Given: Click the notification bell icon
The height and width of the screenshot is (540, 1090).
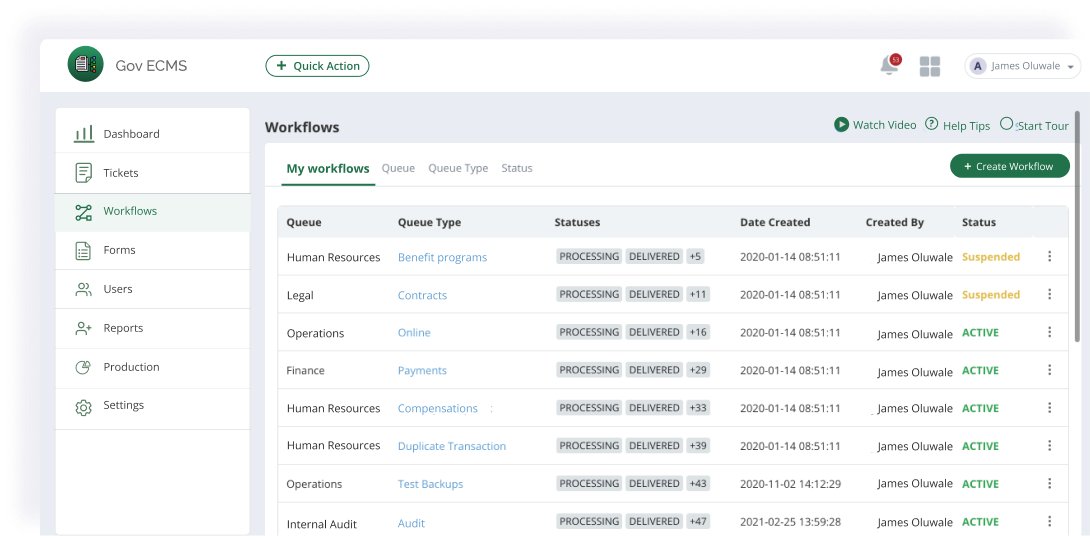Looking at the screenshot, I should [888, 66].
